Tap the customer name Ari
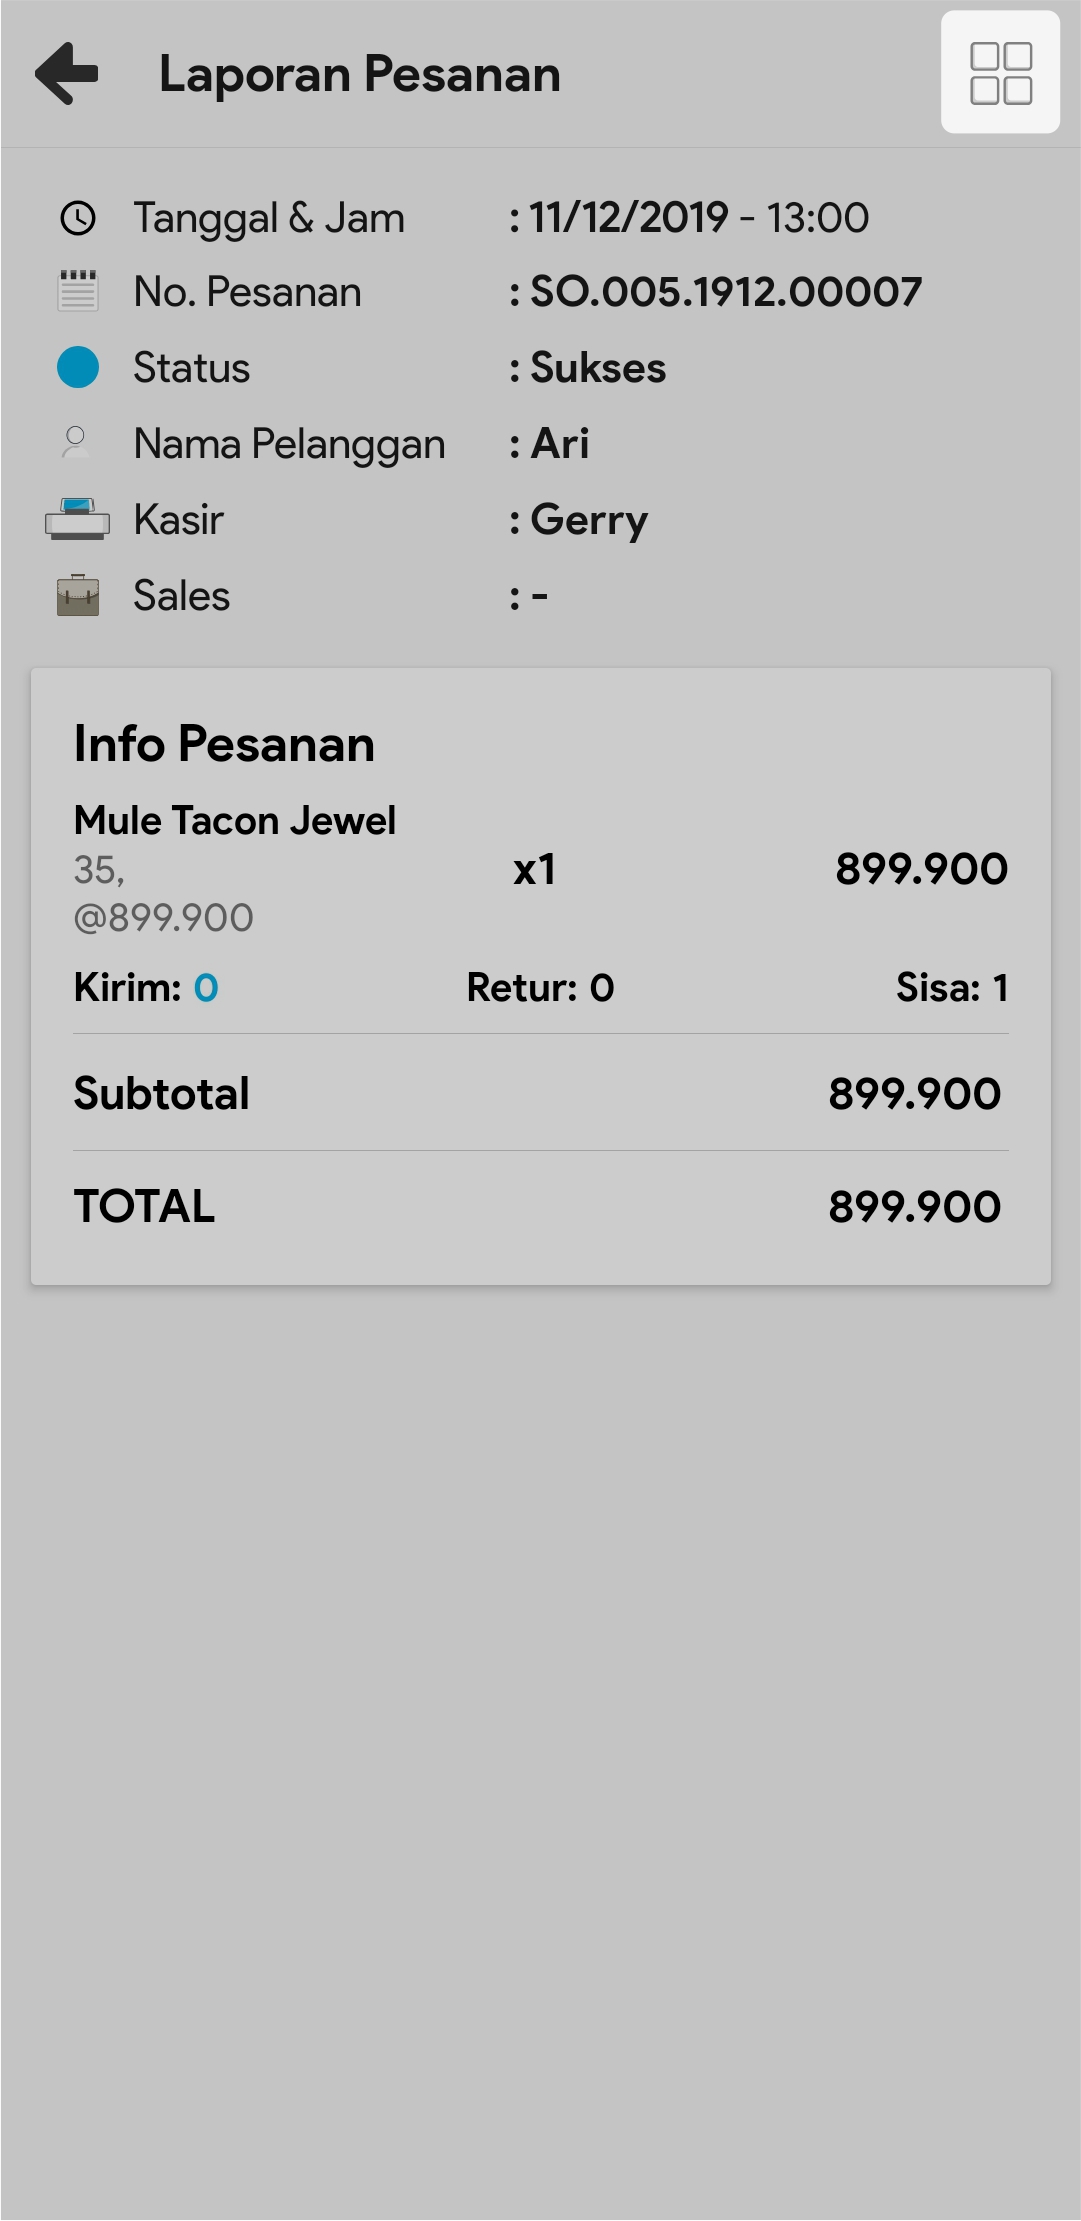The width and height of the screenshot is (1081, 2221). click(560, 443)
